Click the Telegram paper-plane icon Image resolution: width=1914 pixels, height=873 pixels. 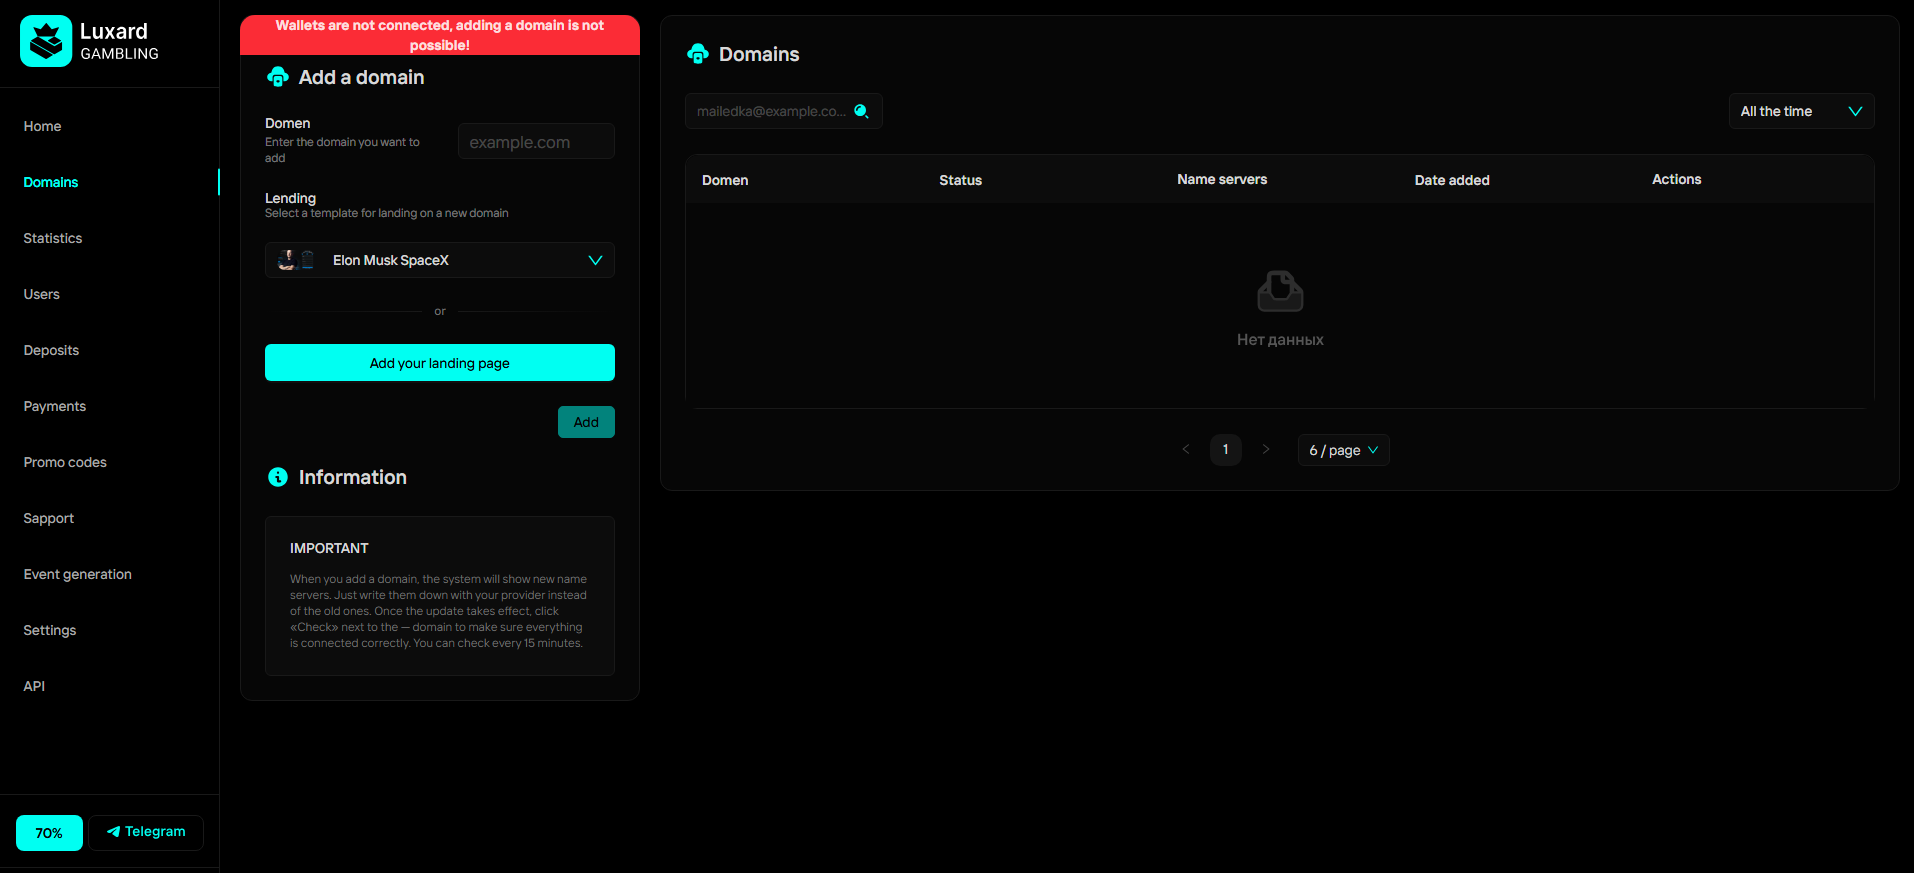point(114,832)
